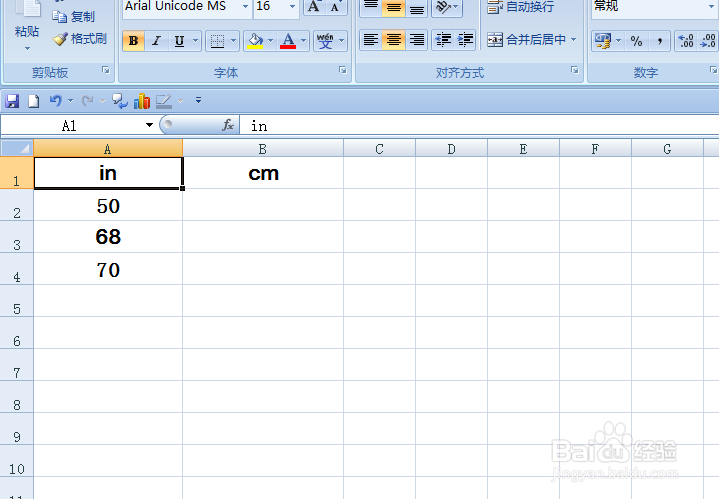
Task: Select cell A4 containing 70
Action: tap(108, 269)
